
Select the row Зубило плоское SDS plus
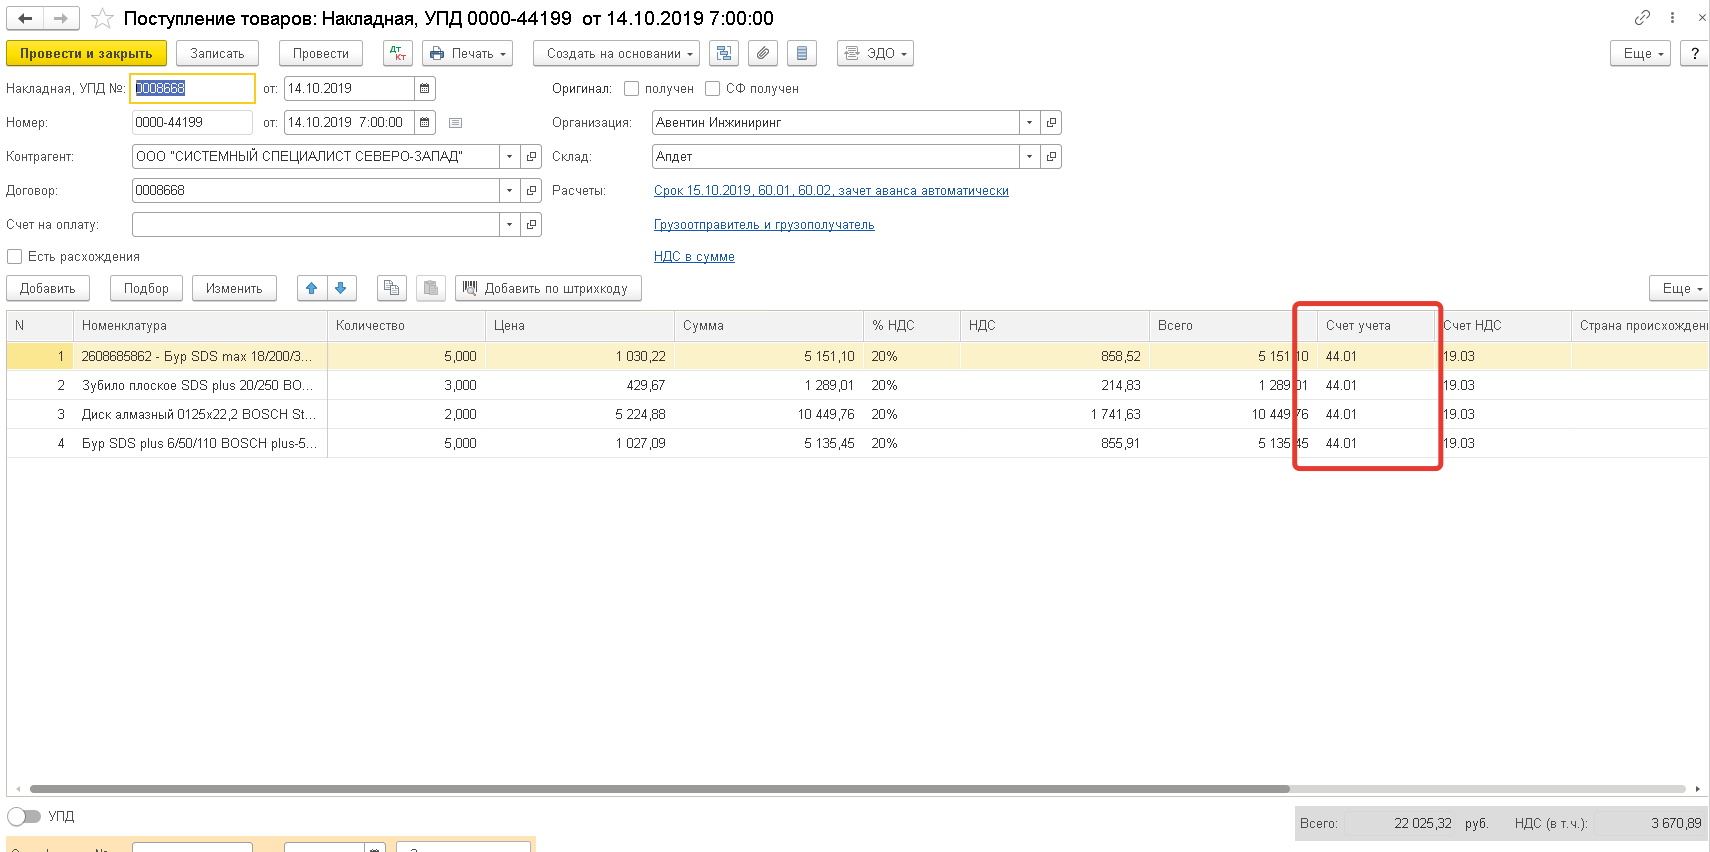coord(857,385)
